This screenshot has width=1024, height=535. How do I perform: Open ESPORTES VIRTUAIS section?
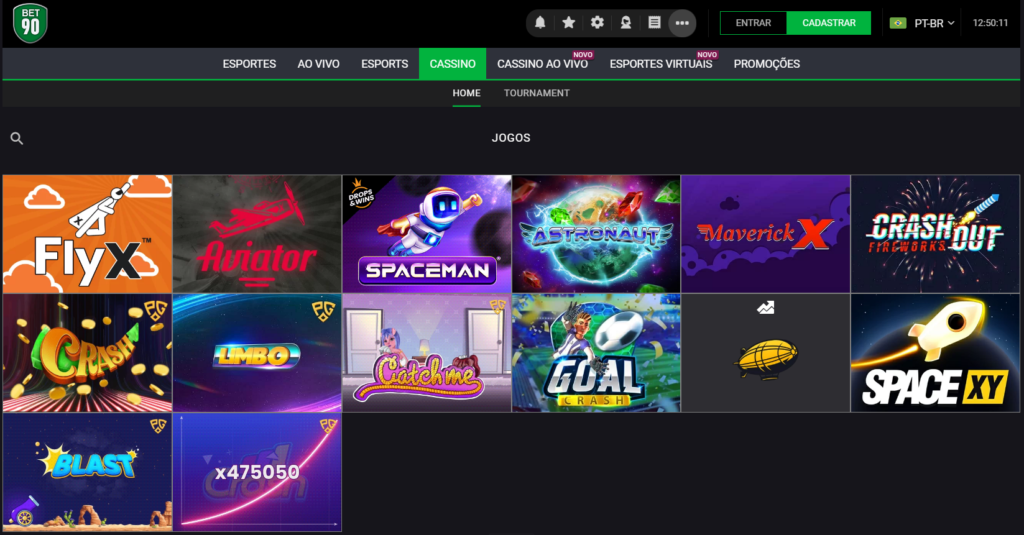pos(661,64)
